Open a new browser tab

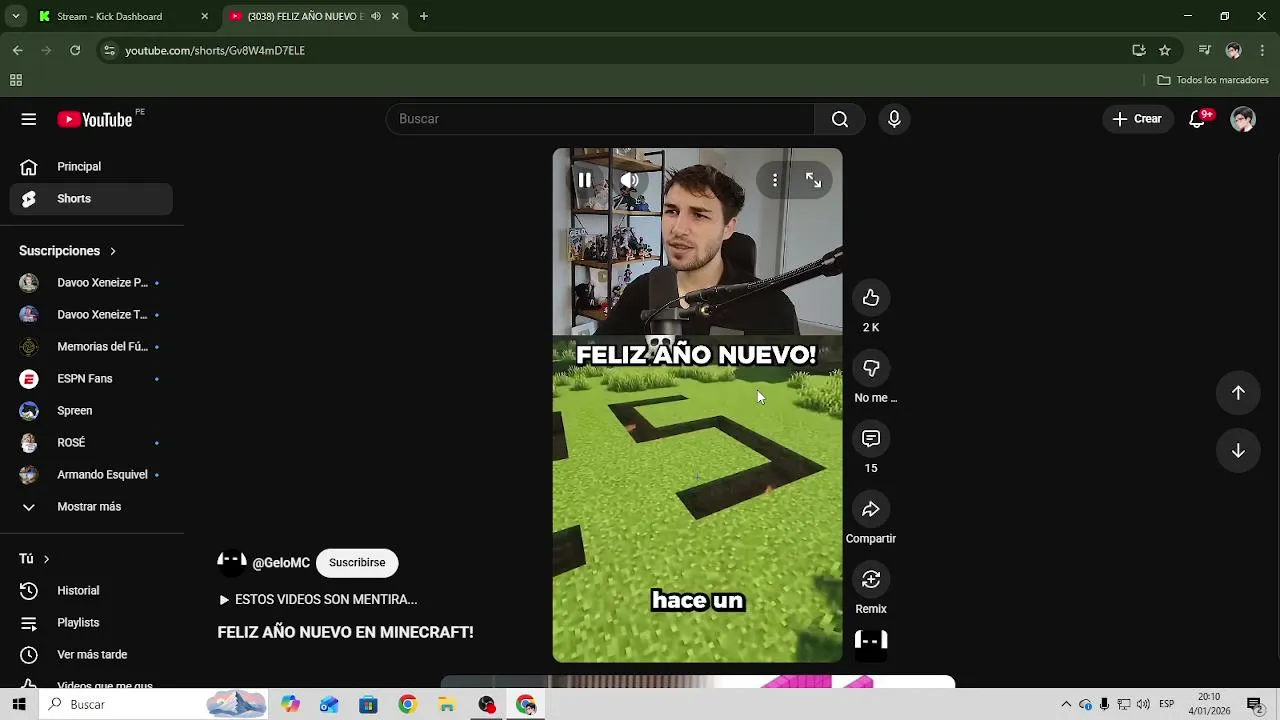pos(424,16)
